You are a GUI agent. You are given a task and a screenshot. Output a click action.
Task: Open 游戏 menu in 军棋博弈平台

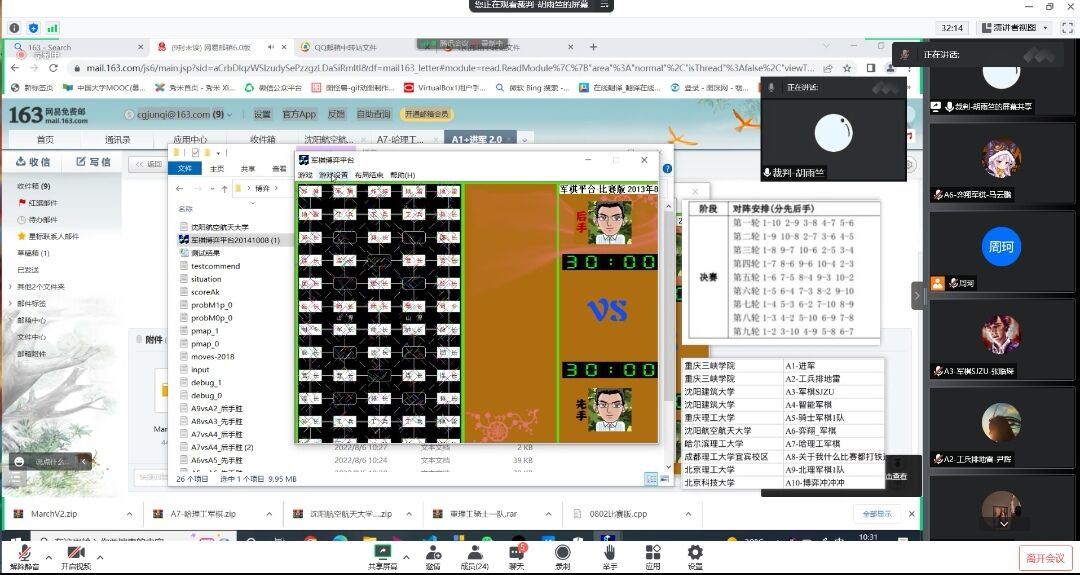tap(305, 175)
